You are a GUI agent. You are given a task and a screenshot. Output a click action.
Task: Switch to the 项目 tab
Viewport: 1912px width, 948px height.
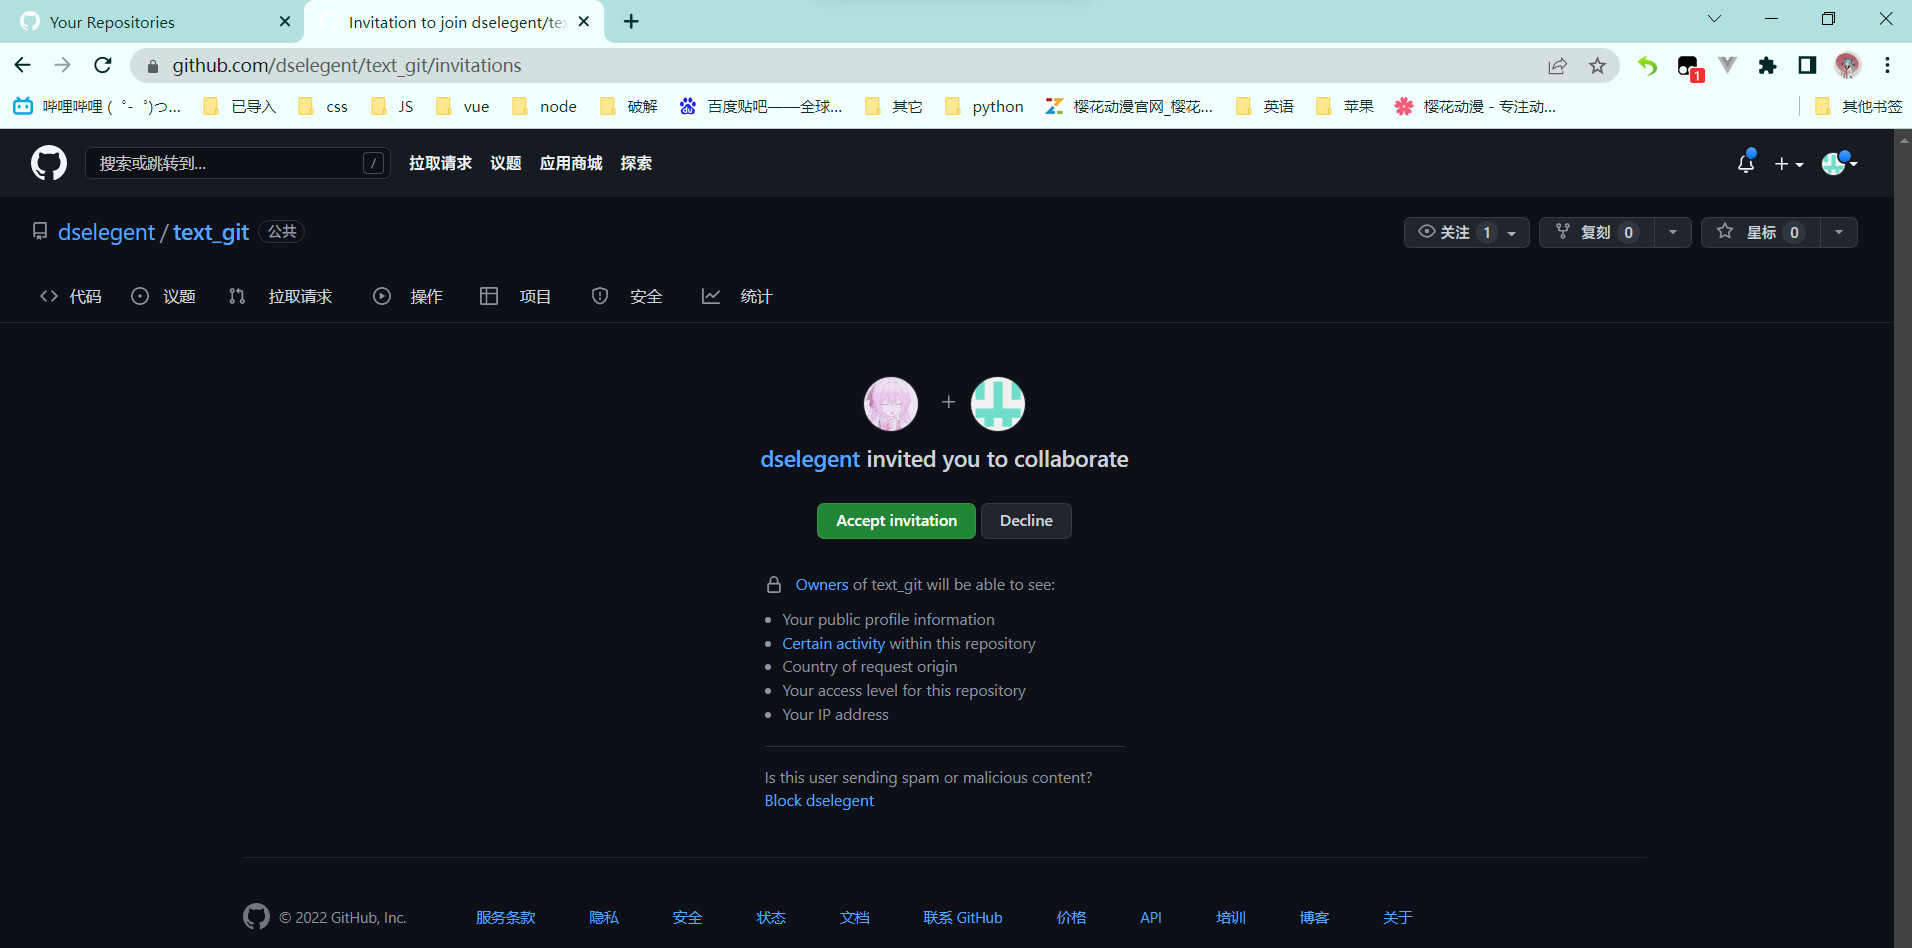pyautogui.click(x=516, y=296)
